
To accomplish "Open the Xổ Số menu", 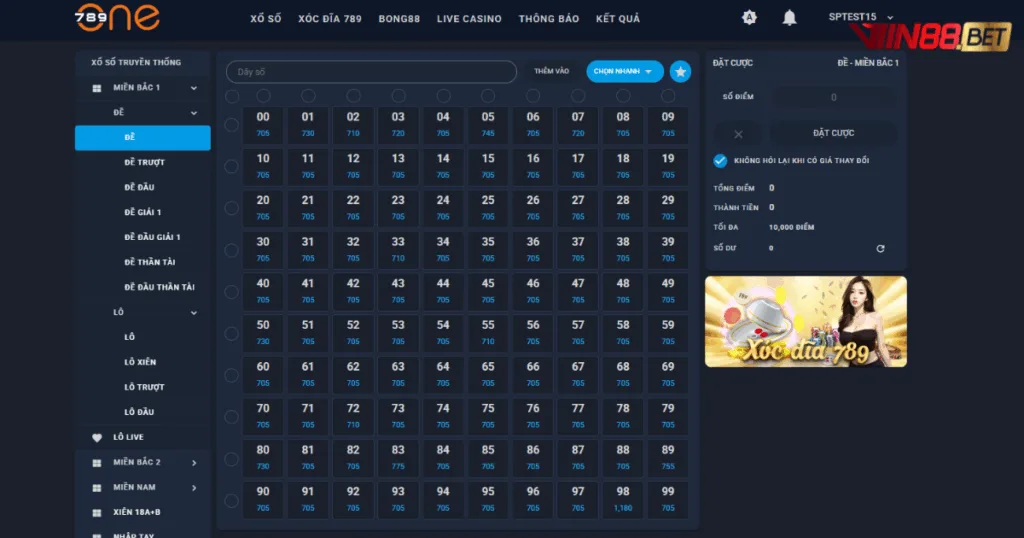I will [x=266, y=19].
